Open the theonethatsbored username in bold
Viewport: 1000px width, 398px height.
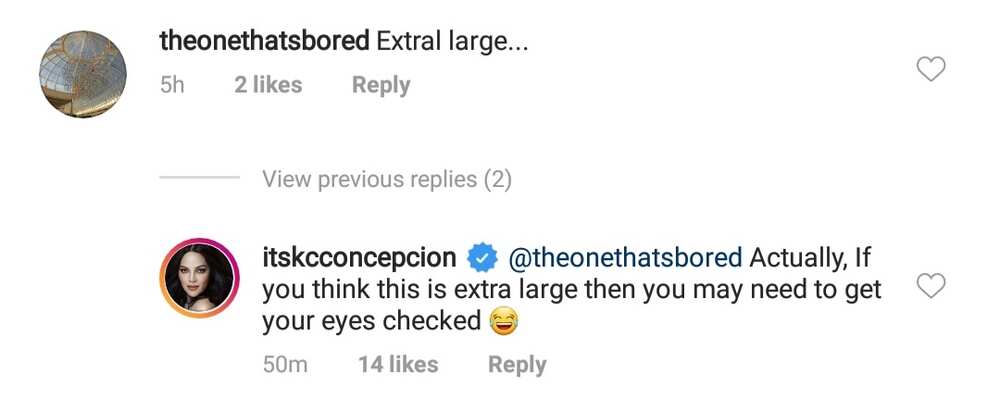click(x=265, y=41)
